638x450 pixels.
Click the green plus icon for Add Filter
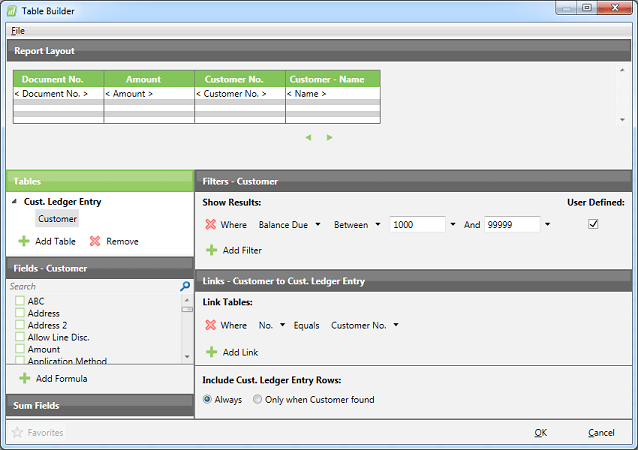[212, 250]
